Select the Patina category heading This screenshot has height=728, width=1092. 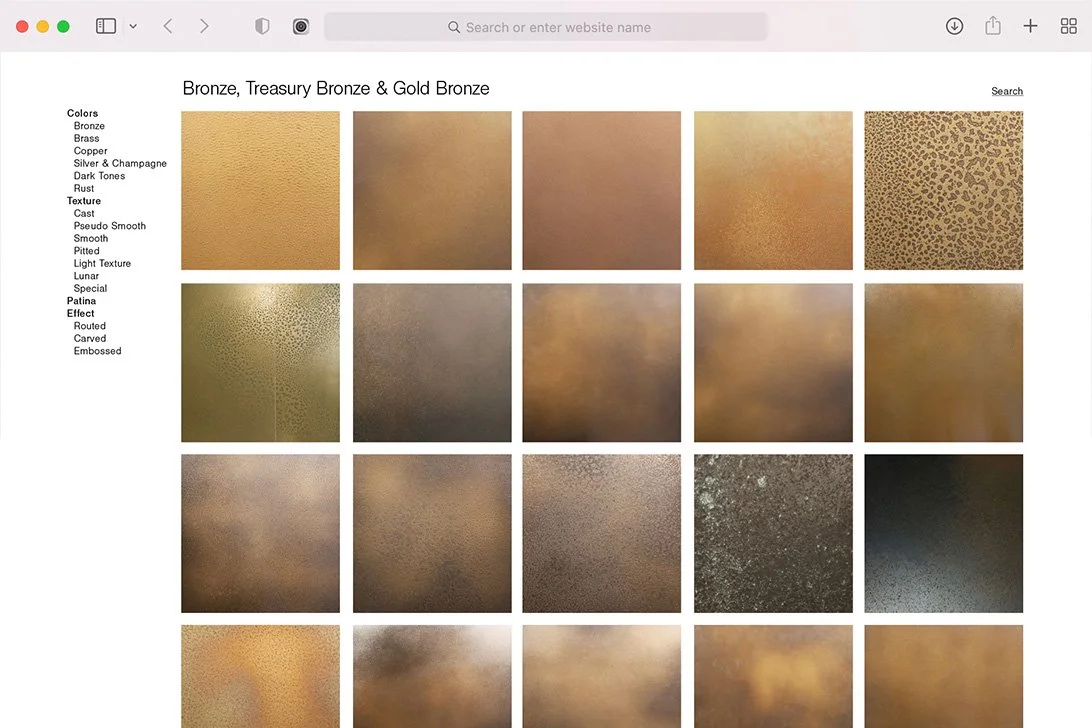tap(81, 301)
